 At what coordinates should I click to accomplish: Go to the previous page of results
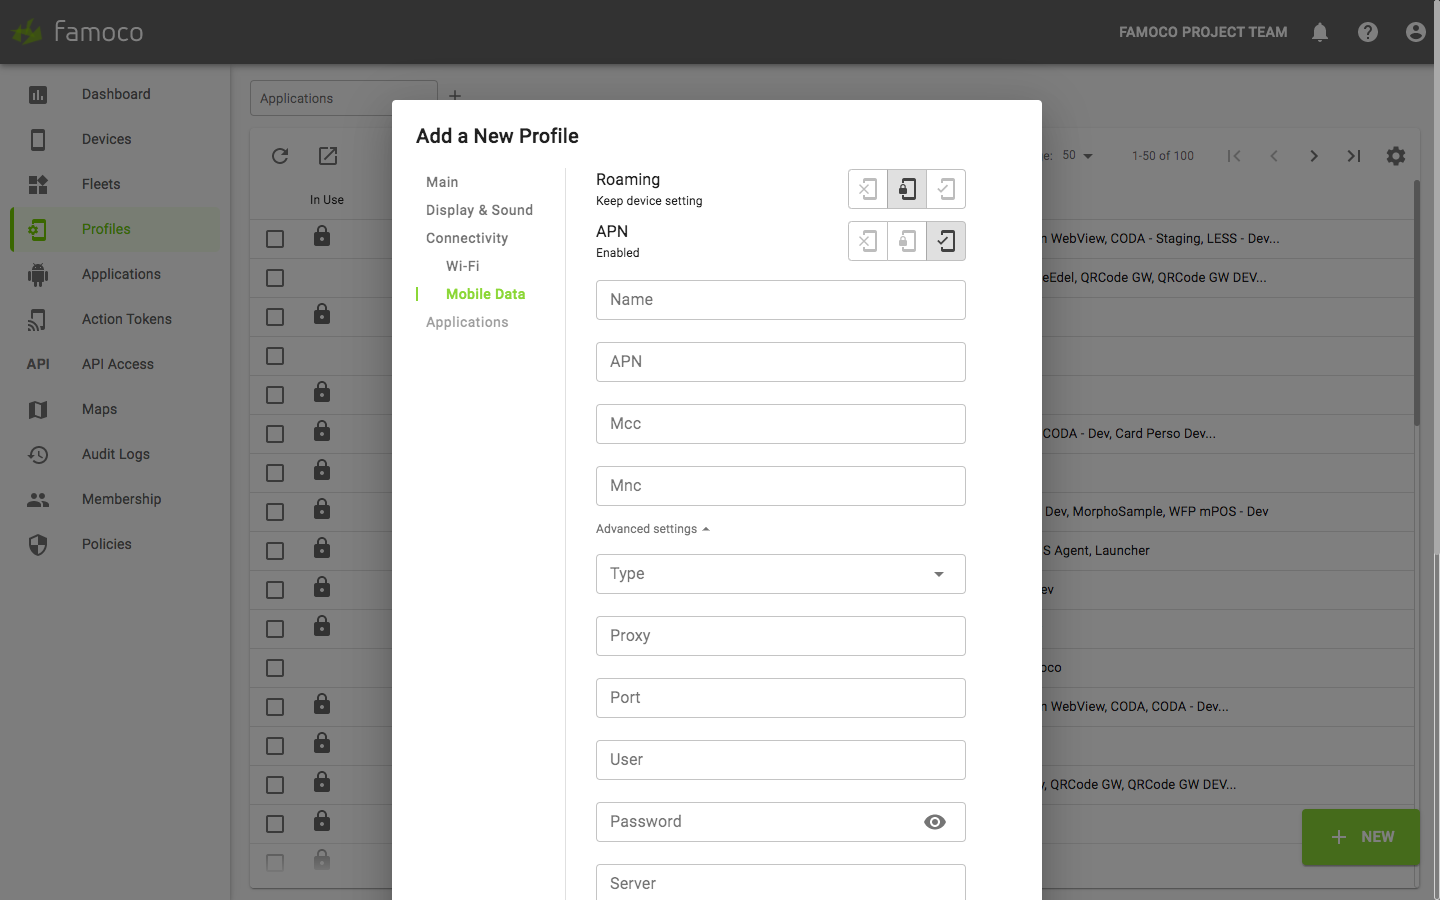pyautogui.click(x=1274, y=156)
